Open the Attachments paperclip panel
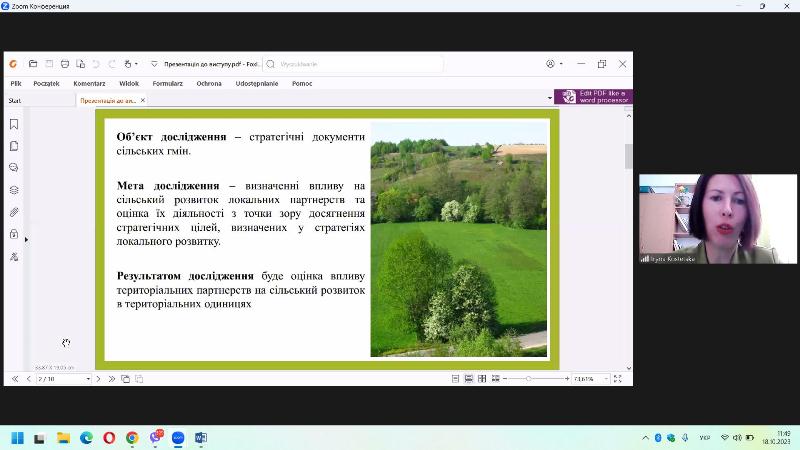Screen dimensions: 800x450 click(x=14, y=212)
